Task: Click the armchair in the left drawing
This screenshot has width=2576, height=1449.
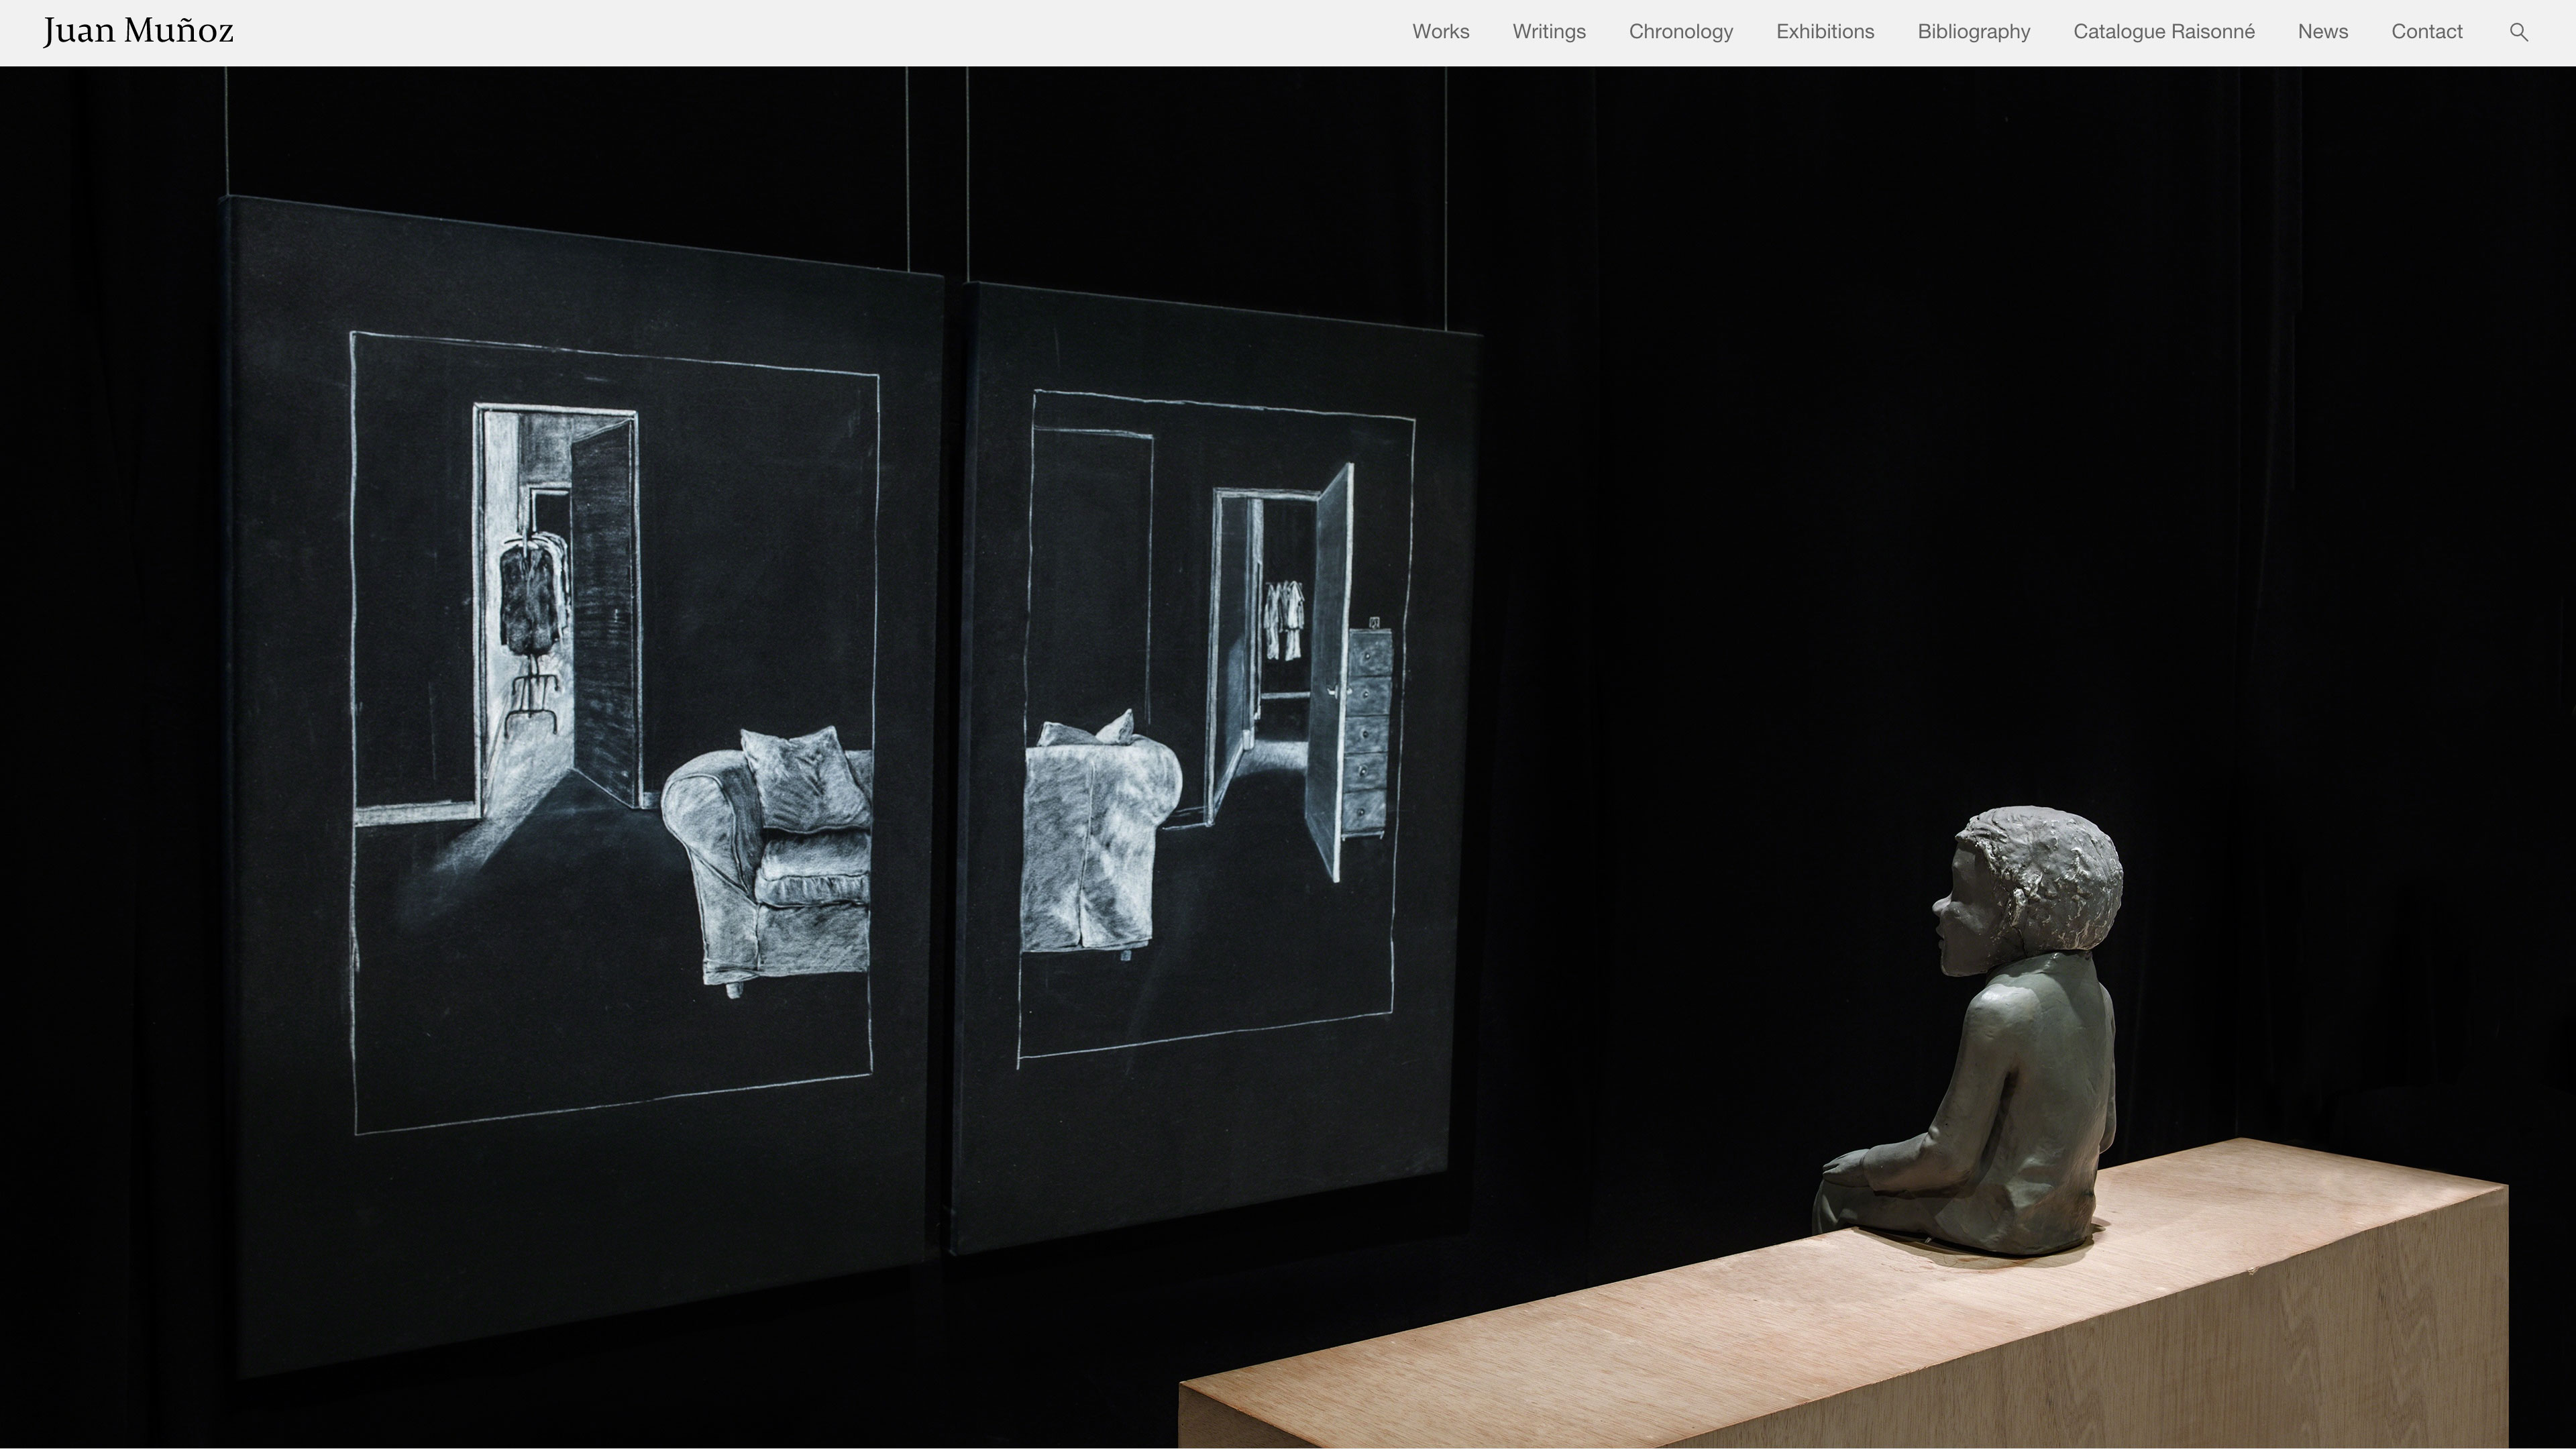Action: 770,860
